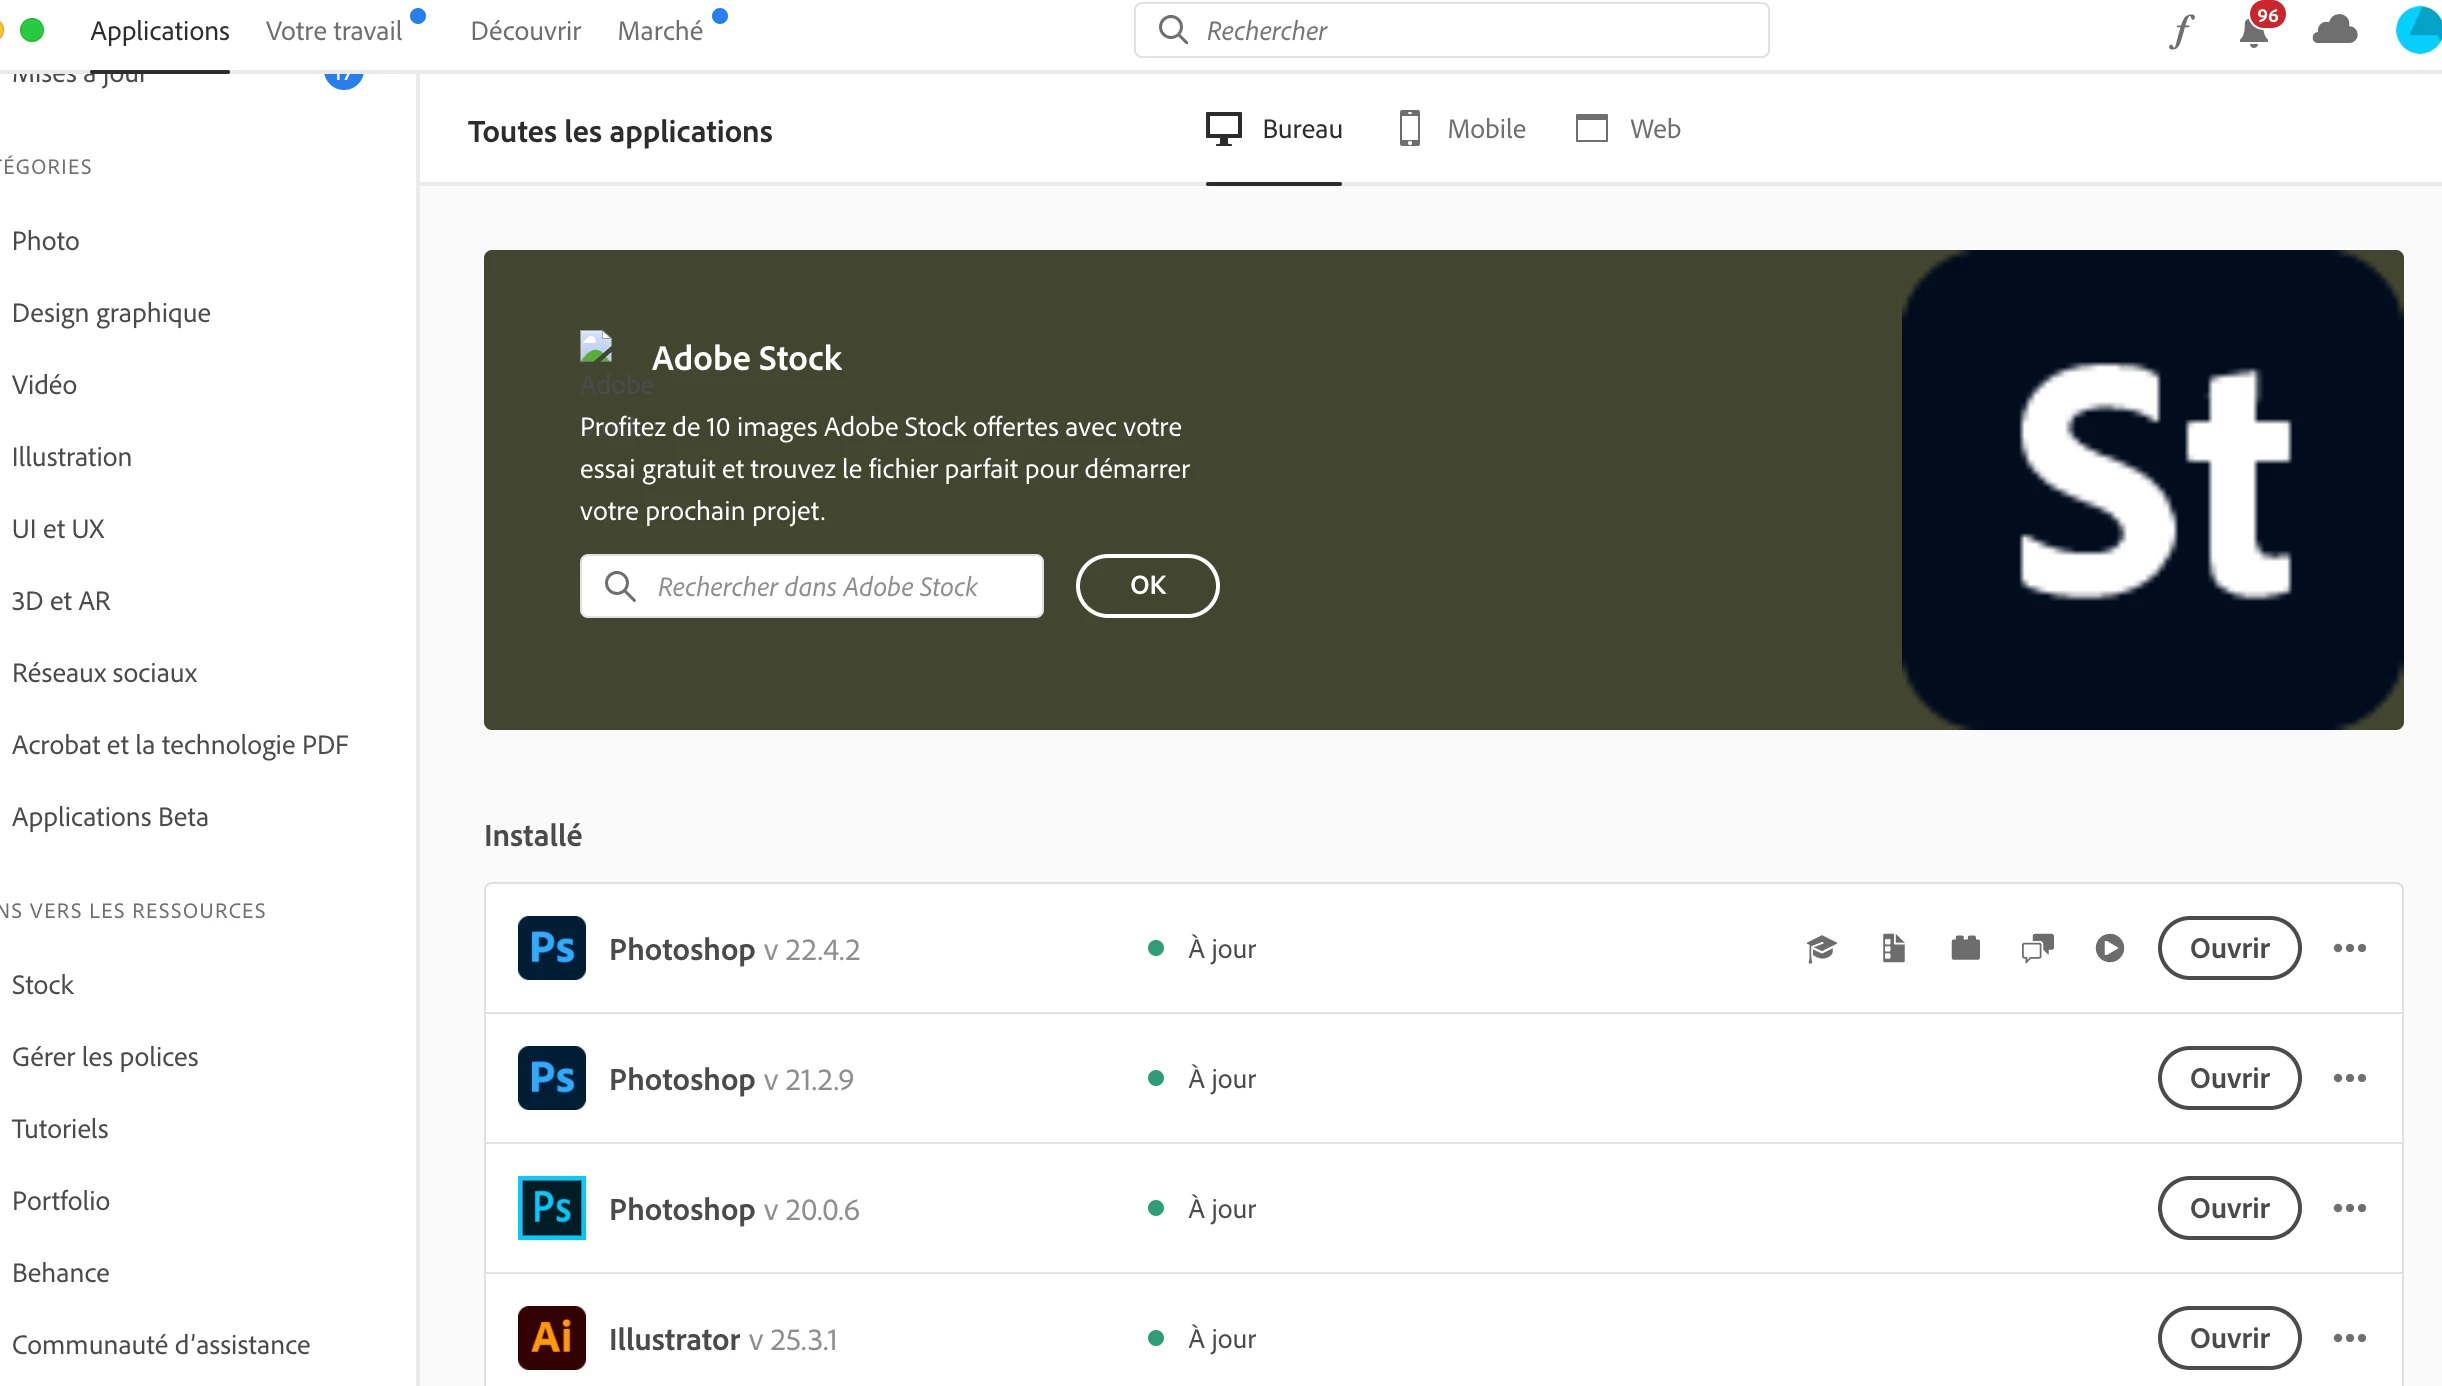Open more options for Photoshop v 21.2.9
Screen dimensions: 2442x1386
tap(2349, 1078)
